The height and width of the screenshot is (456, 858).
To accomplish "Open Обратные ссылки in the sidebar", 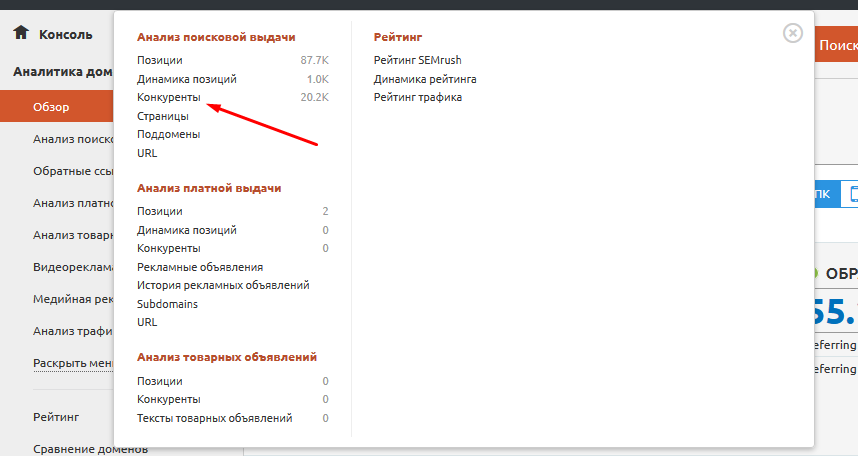I will click(72, 171).
